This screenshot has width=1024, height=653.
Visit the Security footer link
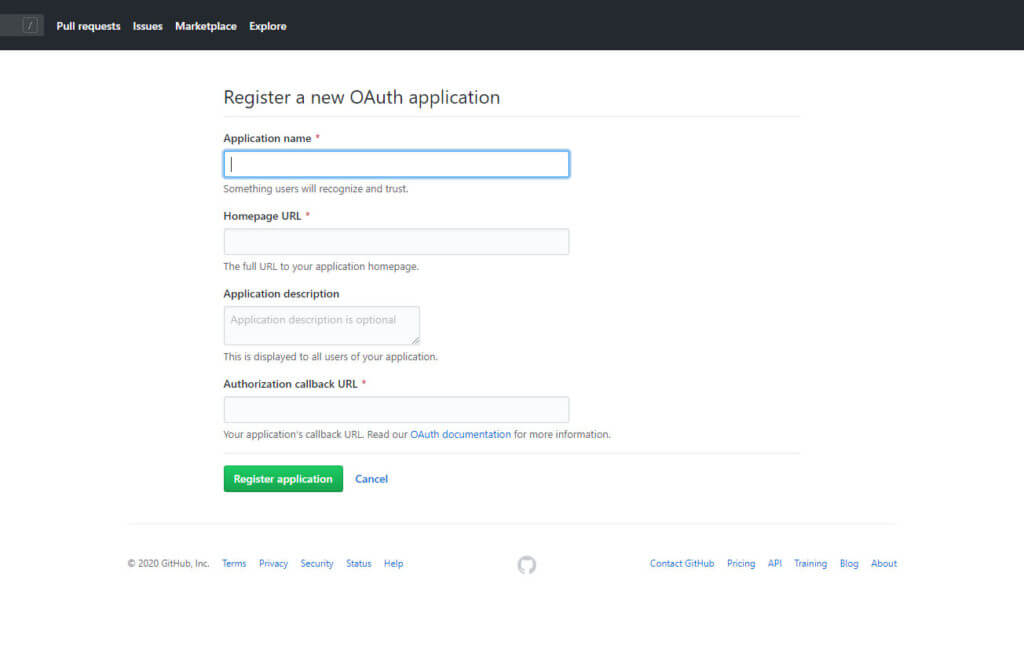coord(317,564)
